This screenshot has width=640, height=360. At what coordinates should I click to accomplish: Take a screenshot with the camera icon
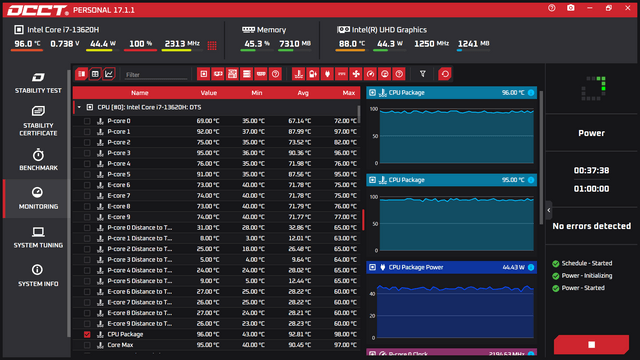(571, 8)
